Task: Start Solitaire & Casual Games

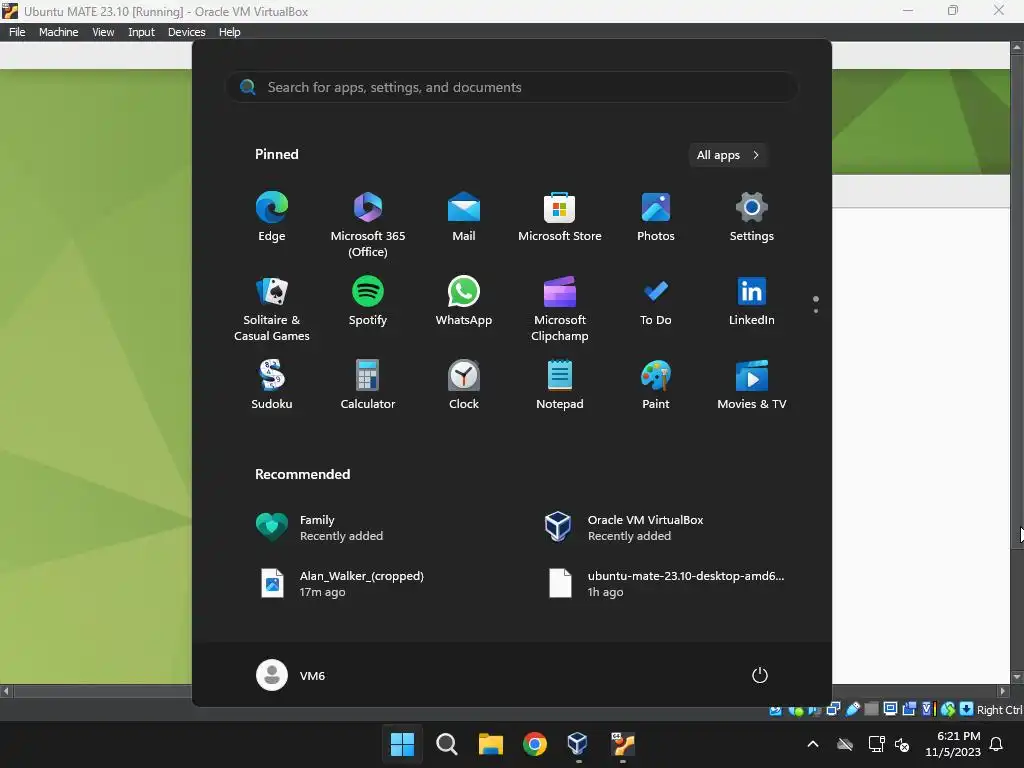Action: [x=272, y=308]
